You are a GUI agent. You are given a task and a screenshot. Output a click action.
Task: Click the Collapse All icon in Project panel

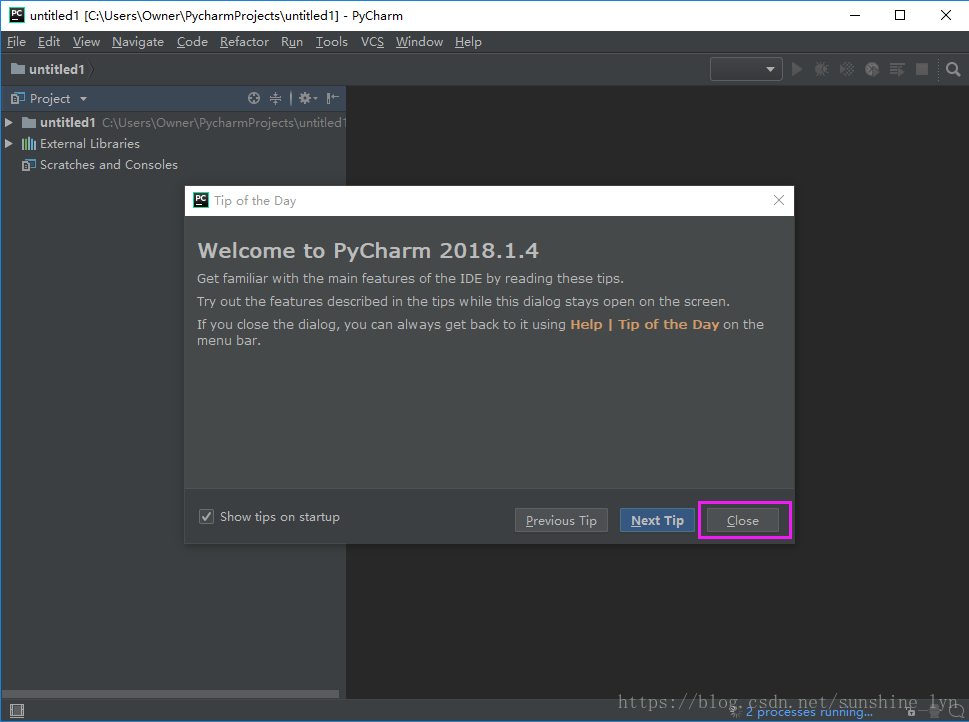(275, 98)
